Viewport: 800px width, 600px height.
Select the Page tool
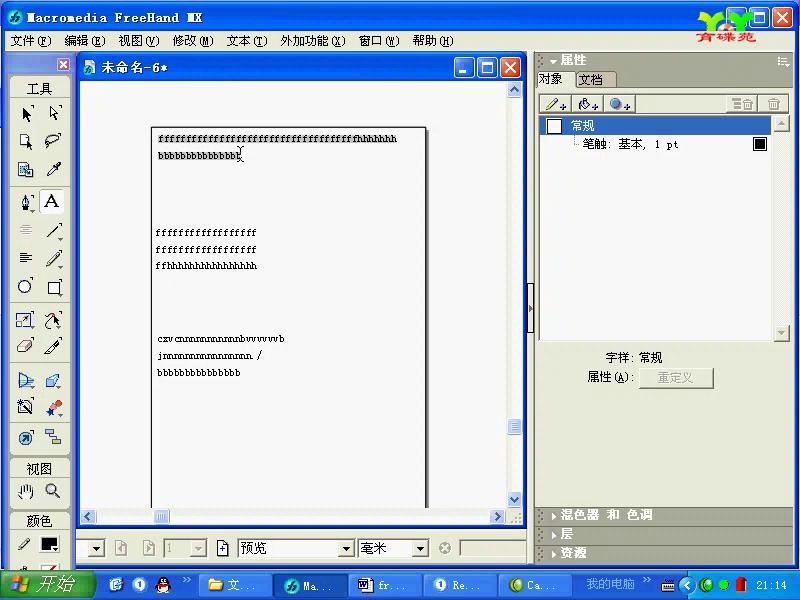(26, 141)
